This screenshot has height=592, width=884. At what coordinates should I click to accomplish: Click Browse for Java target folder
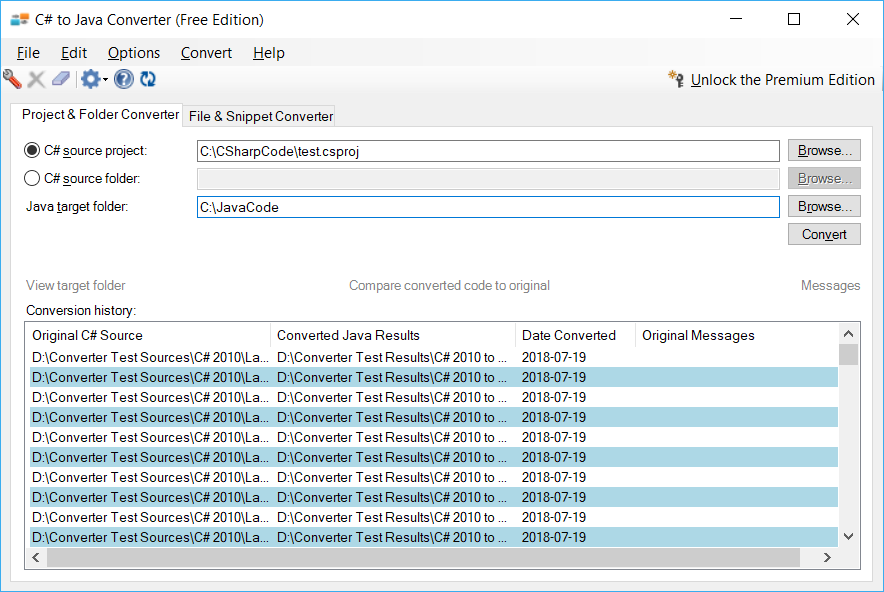click(824, 206)
